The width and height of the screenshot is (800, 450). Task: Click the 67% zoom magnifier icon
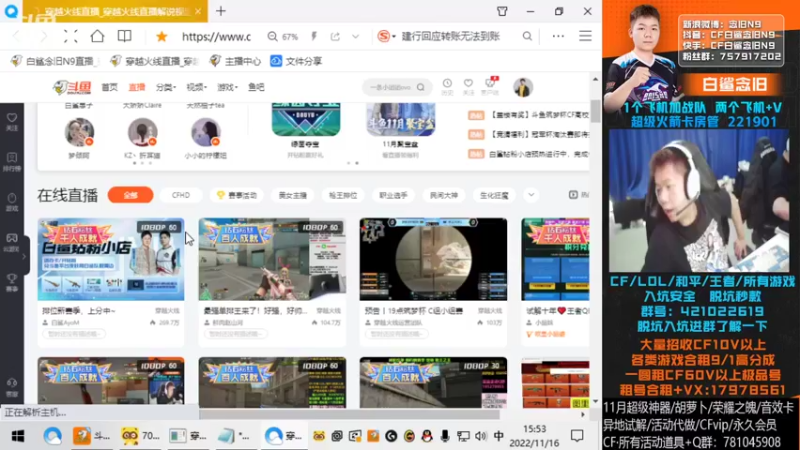[x=272, y=36]
